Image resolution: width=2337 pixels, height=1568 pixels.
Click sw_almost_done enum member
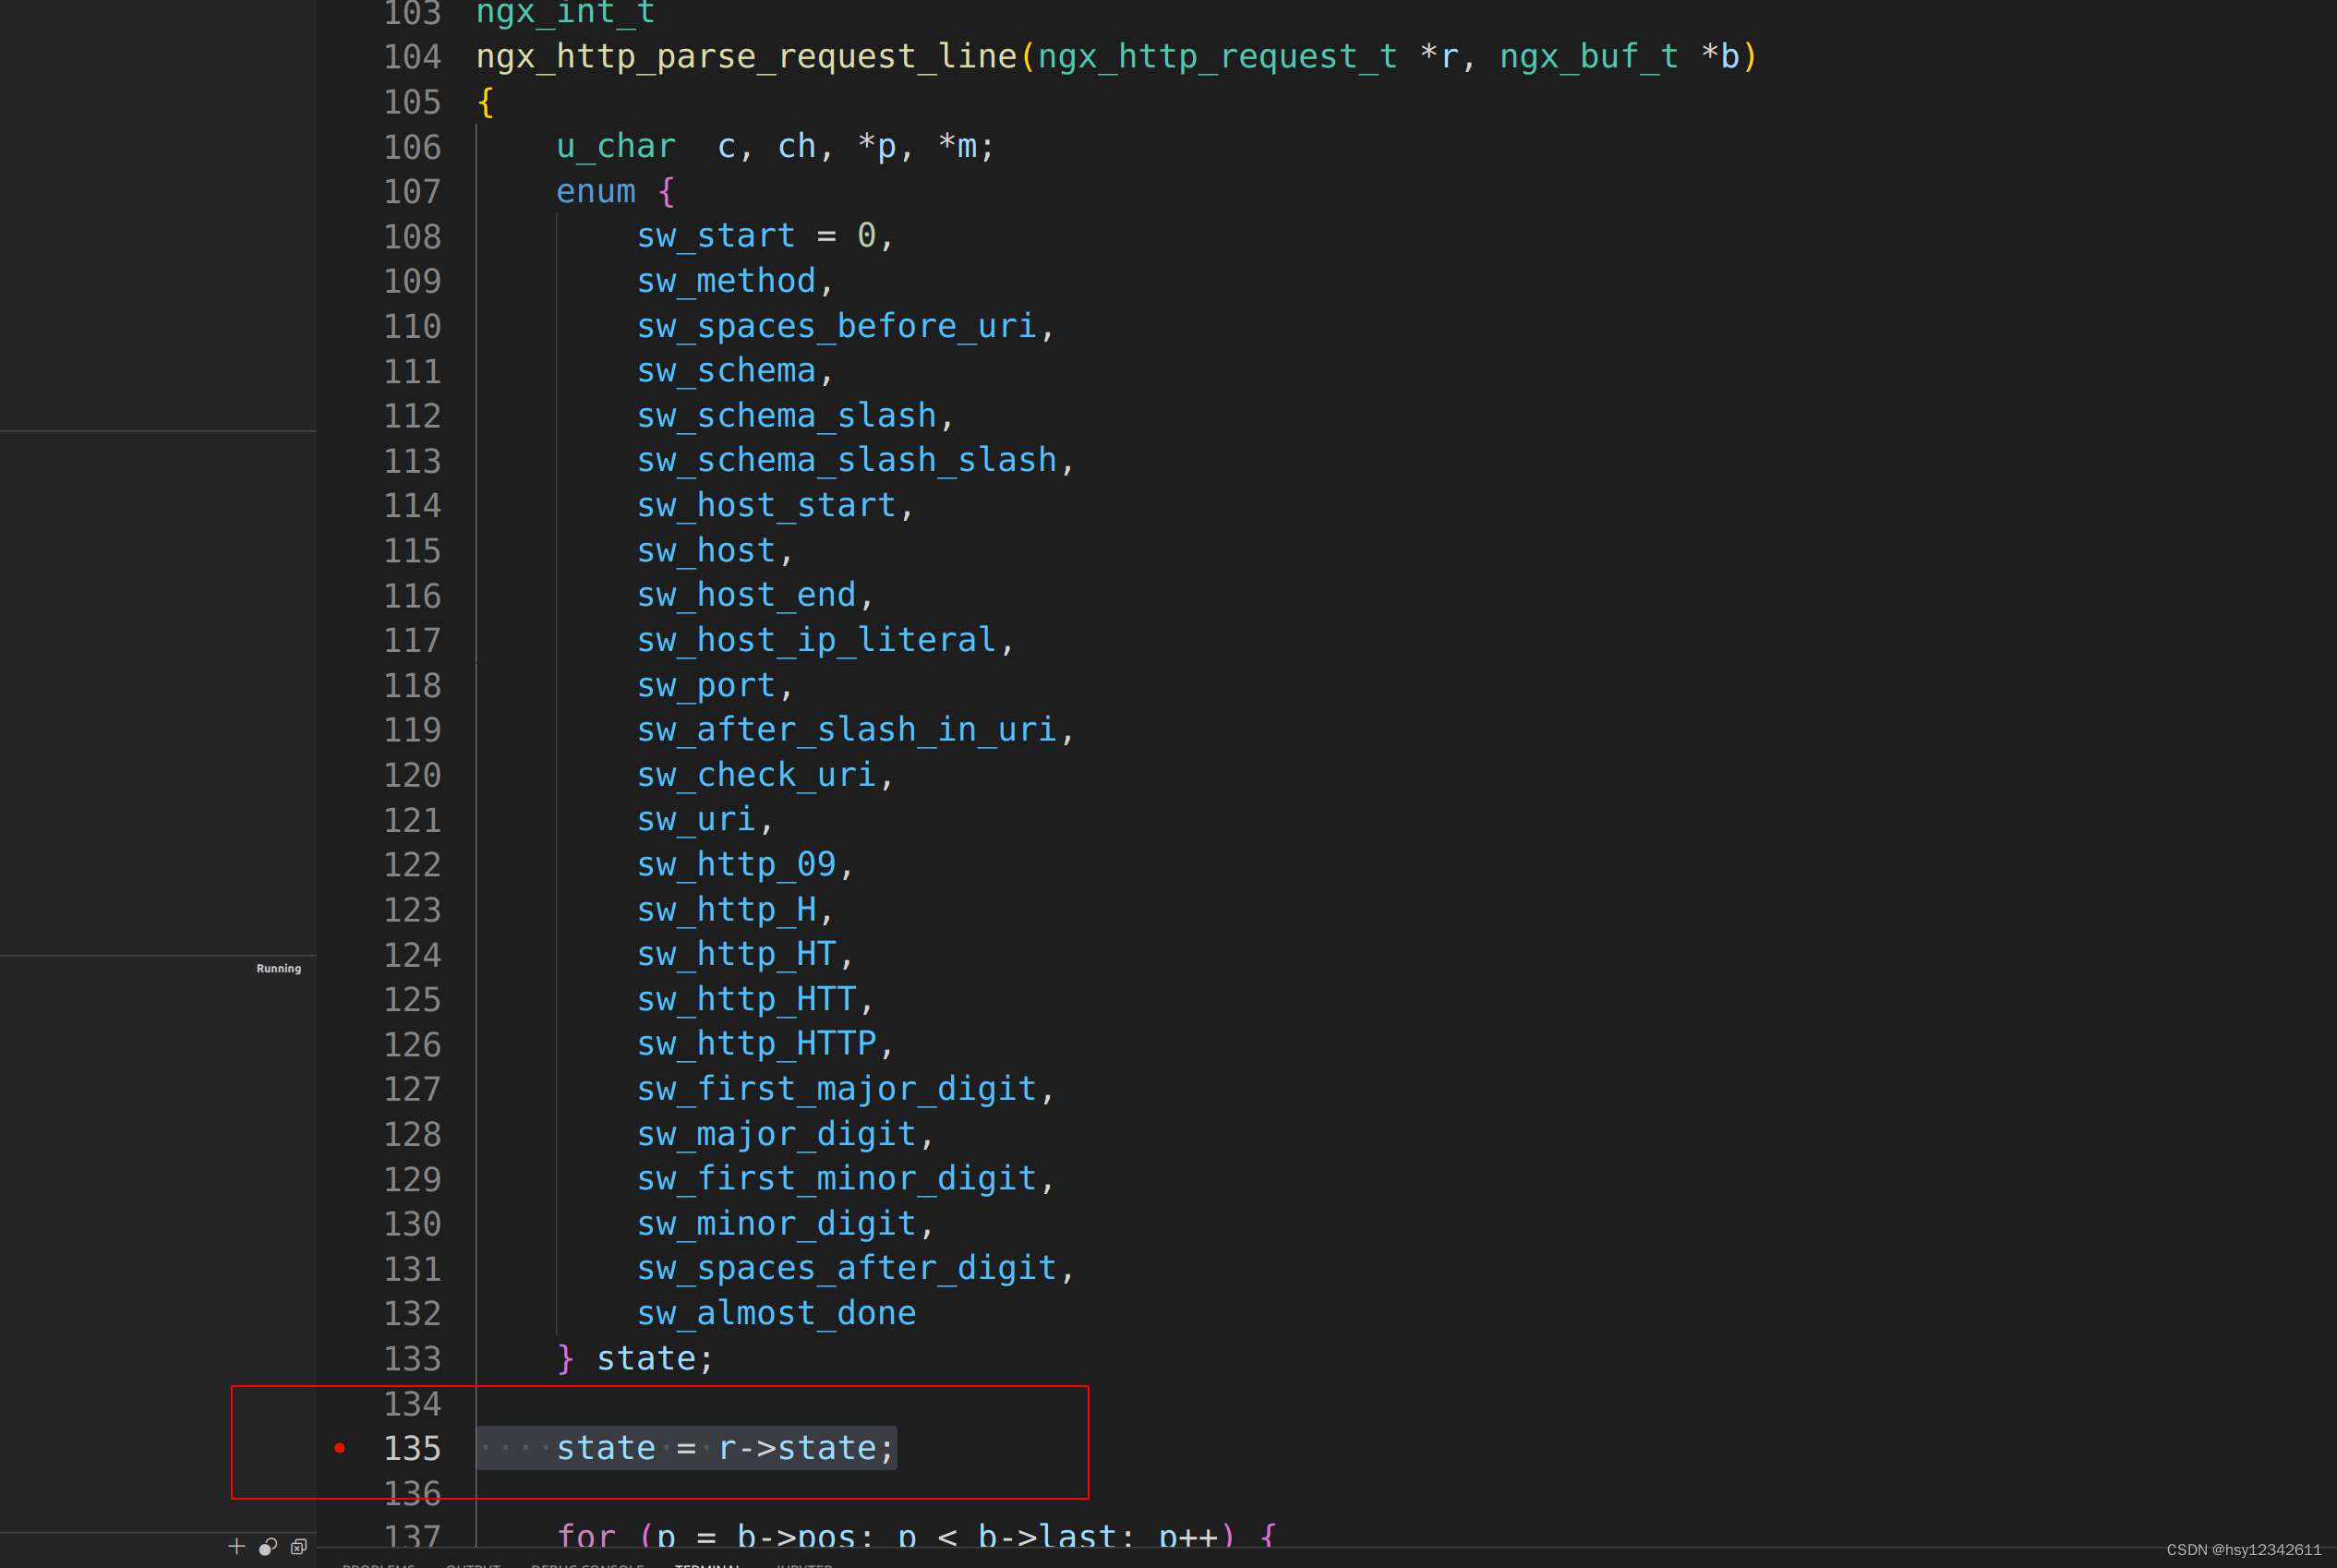pos(776,1313)
